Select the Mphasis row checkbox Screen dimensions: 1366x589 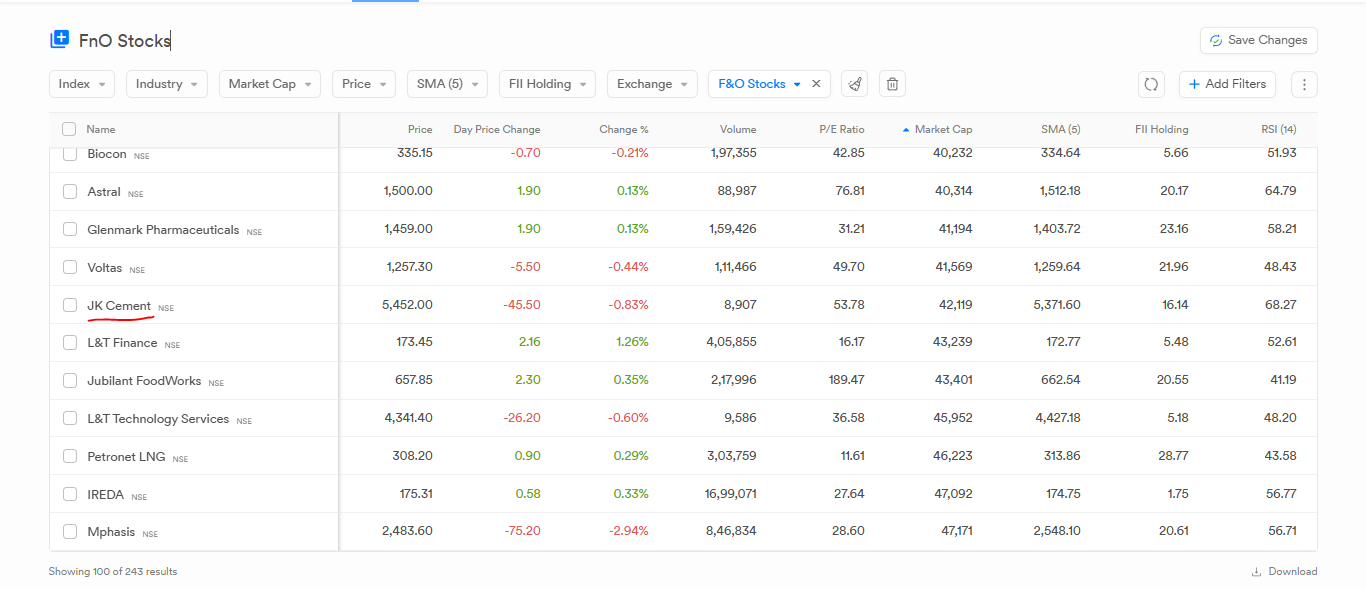point(70,531)
